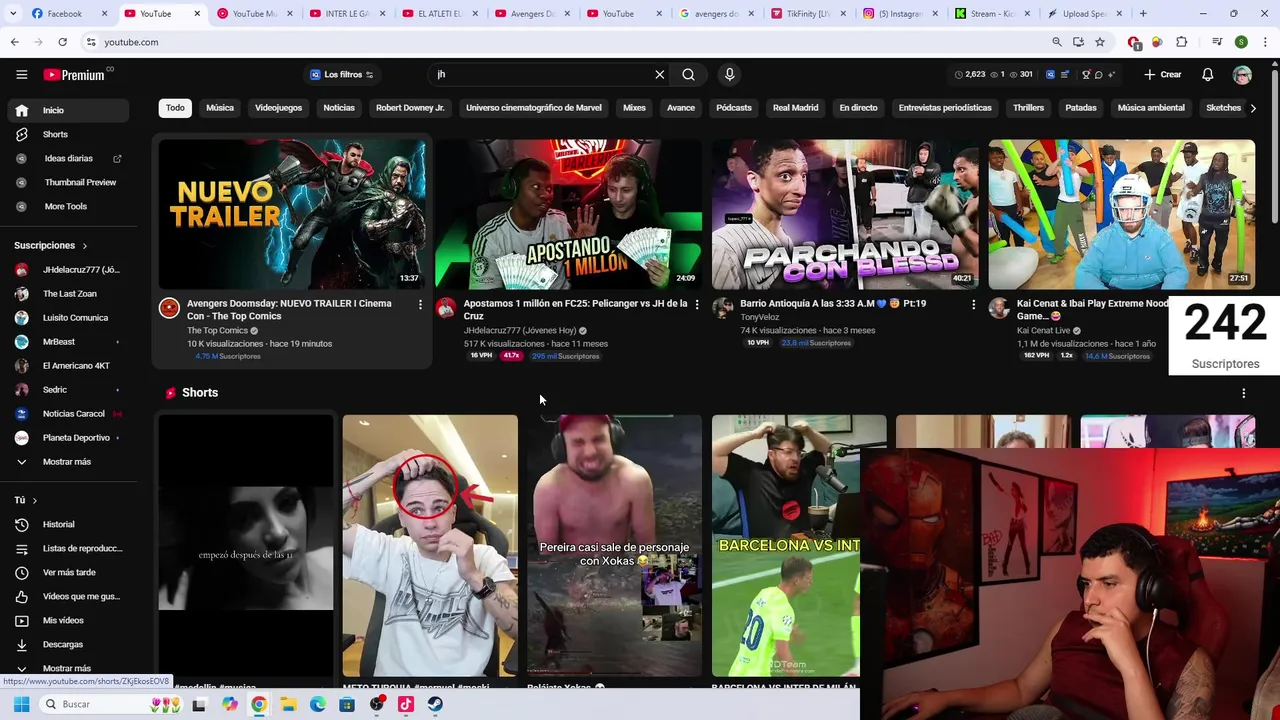Go to Inicio in the sidebar

tap(68, 110)
